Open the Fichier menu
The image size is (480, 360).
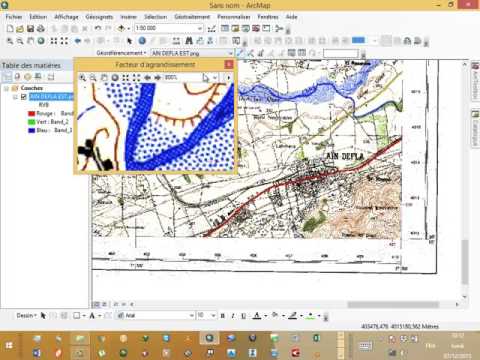tap(14, 17)
